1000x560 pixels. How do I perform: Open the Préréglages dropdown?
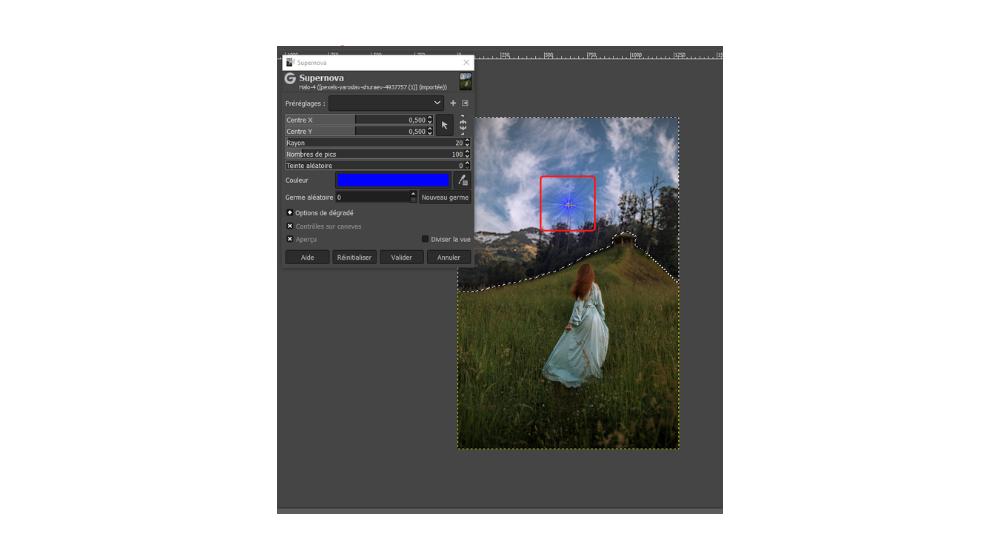(x=386, y=103)
